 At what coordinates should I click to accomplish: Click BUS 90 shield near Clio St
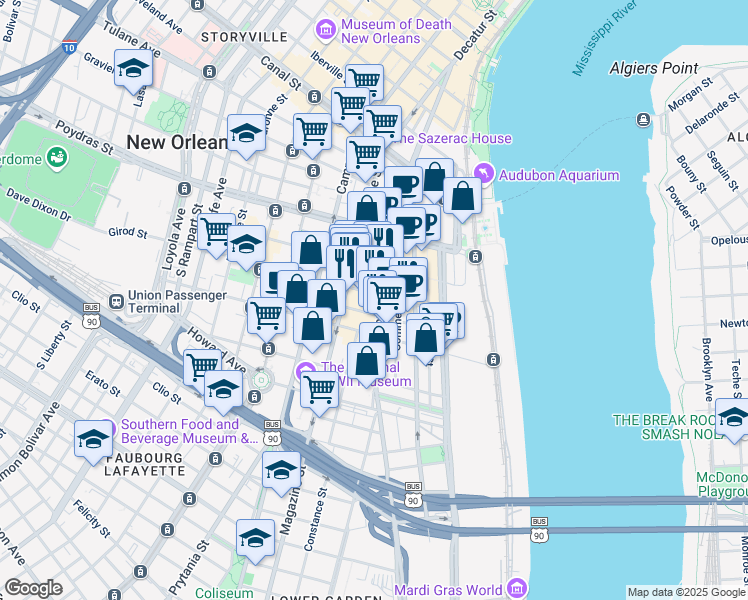[91, 316]
